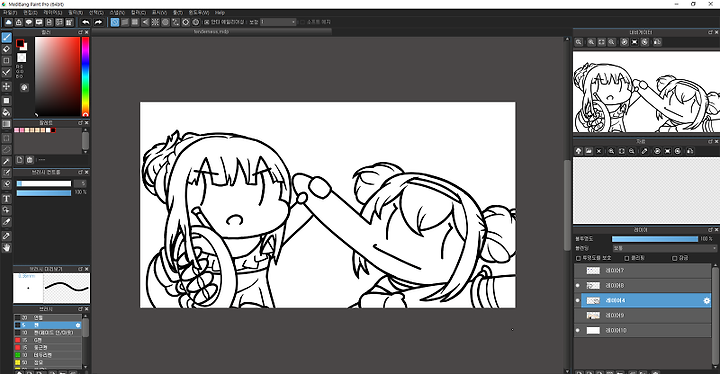Close the brush preview panel
The image size is (720, 374).
point(86,269)
